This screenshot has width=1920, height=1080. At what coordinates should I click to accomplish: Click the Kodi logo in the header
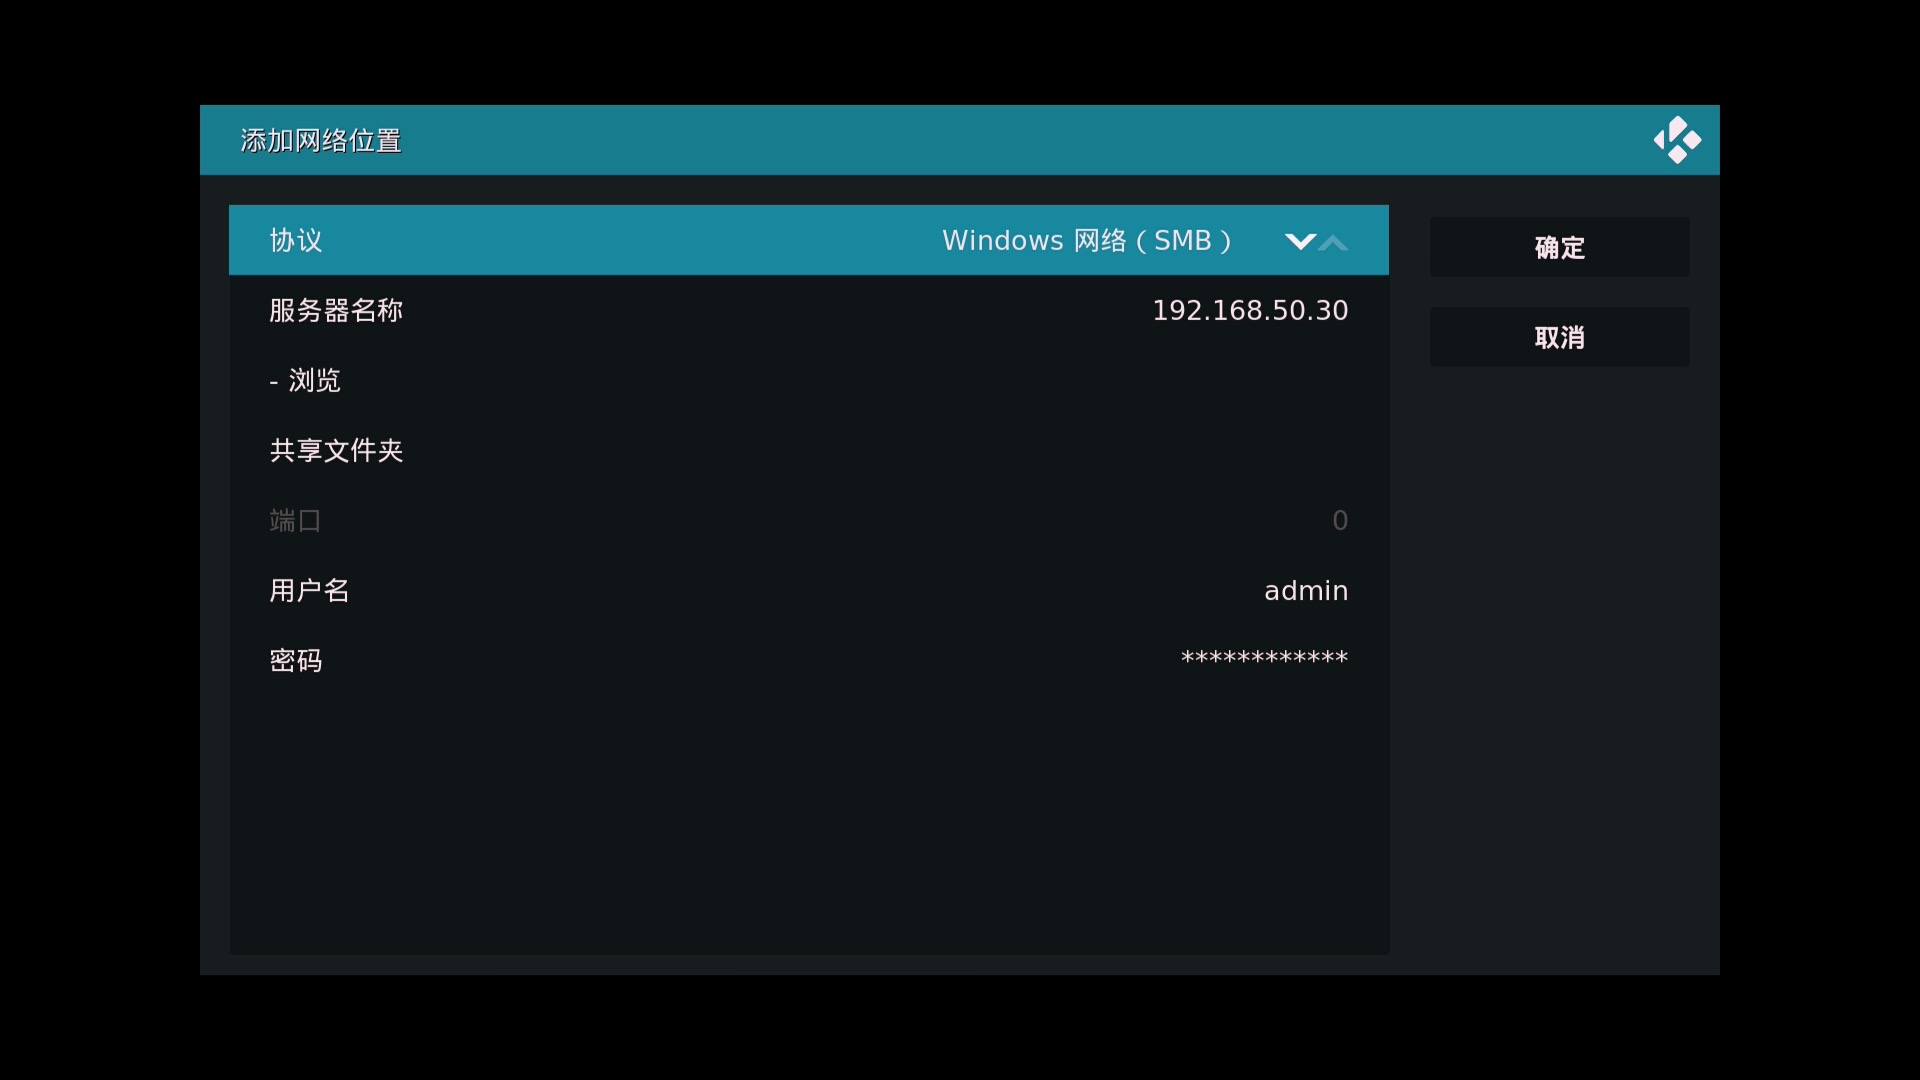[x=1677, y=140]
